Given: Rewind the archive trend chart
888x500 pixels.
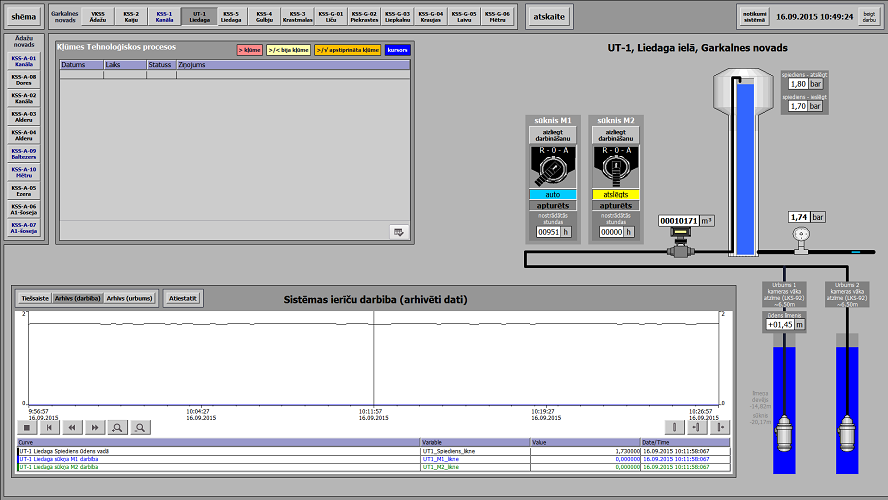Looking at the screenshot, I should click(72, 427).
